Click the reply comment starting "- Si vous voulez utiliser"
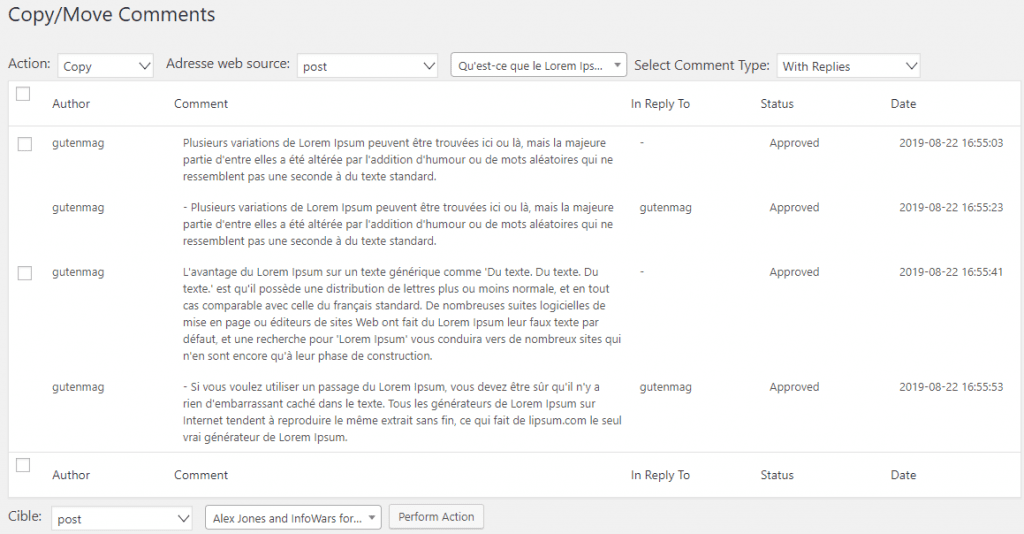1024x534 pixels. point(402,412)
